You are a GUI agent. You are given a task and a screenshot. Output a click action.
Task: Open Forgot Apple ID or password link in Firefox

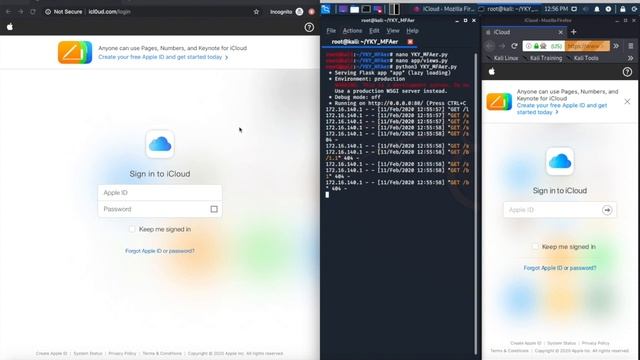click(x=560, y=268)
